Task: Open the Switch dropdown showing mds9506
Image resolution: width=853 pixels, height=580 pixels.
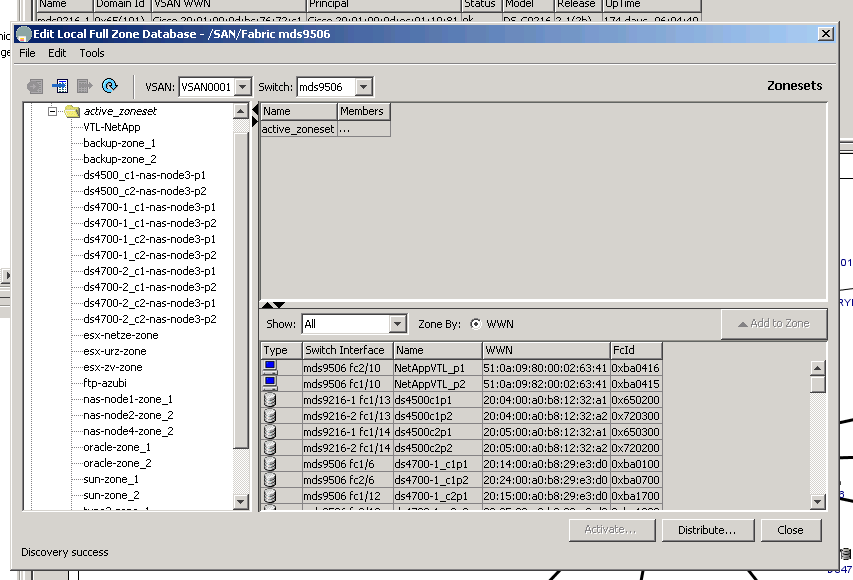Action: 363,87
